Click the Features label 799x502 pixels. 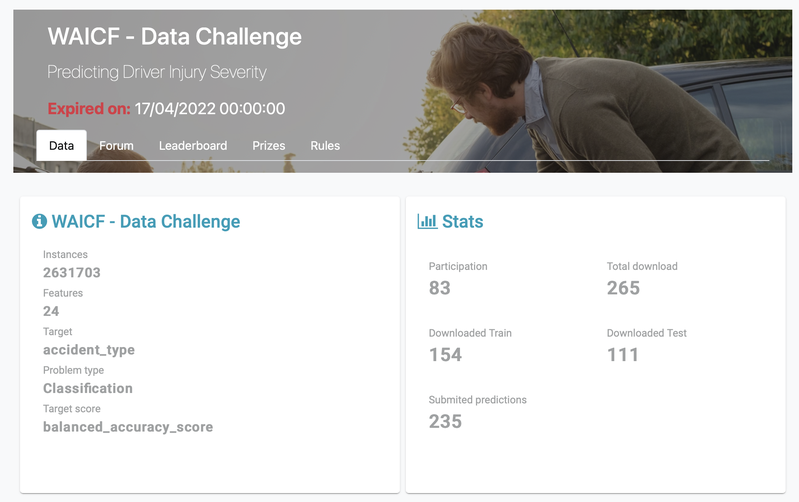click(x=63, y=293)
